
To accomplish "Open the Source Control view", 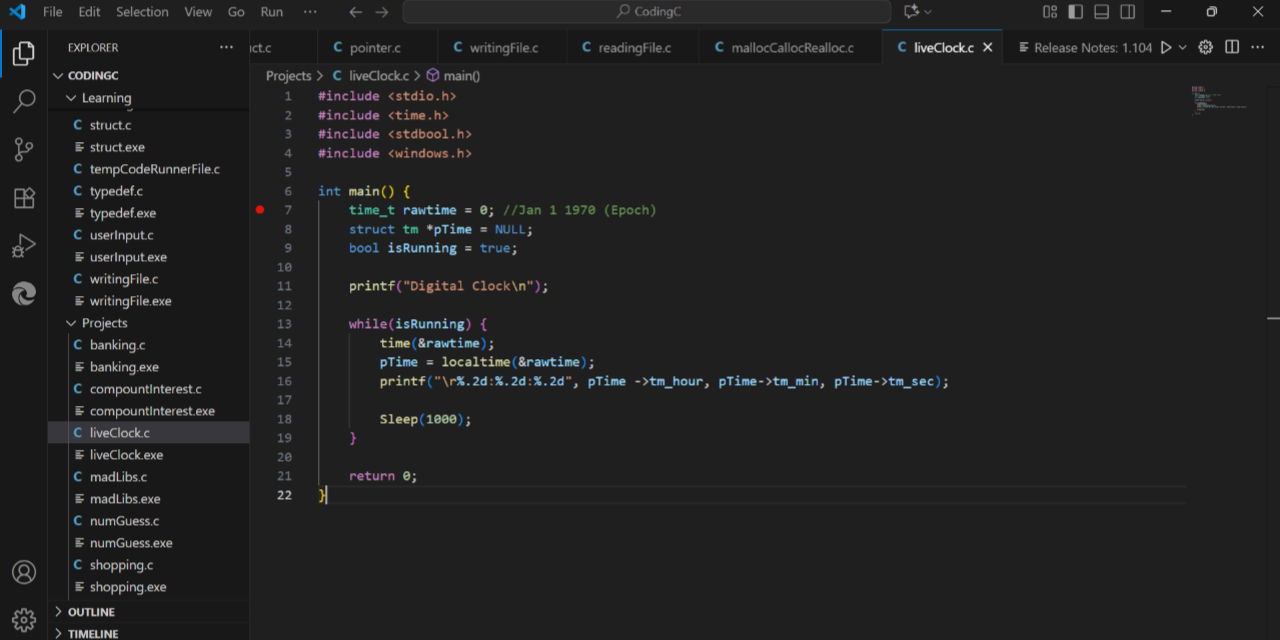I will pos(24,149).
